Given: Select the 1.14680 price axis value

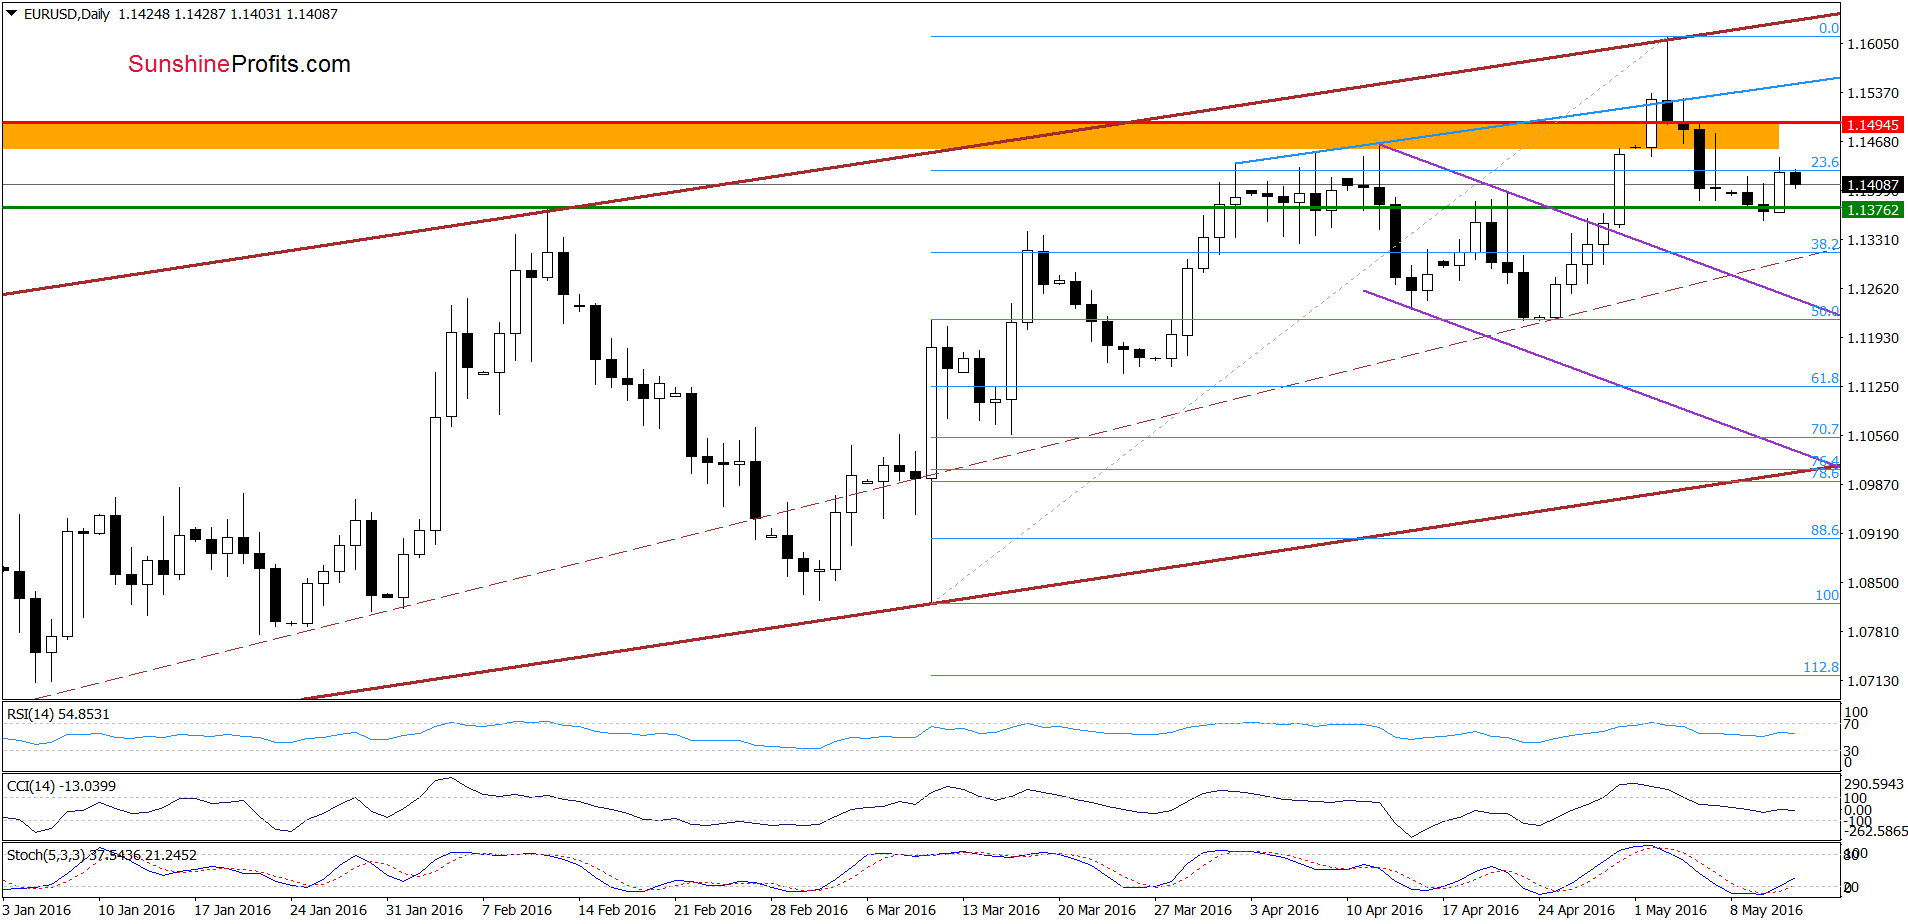Looking at the screenshot, I should [x=1873, y=142].
